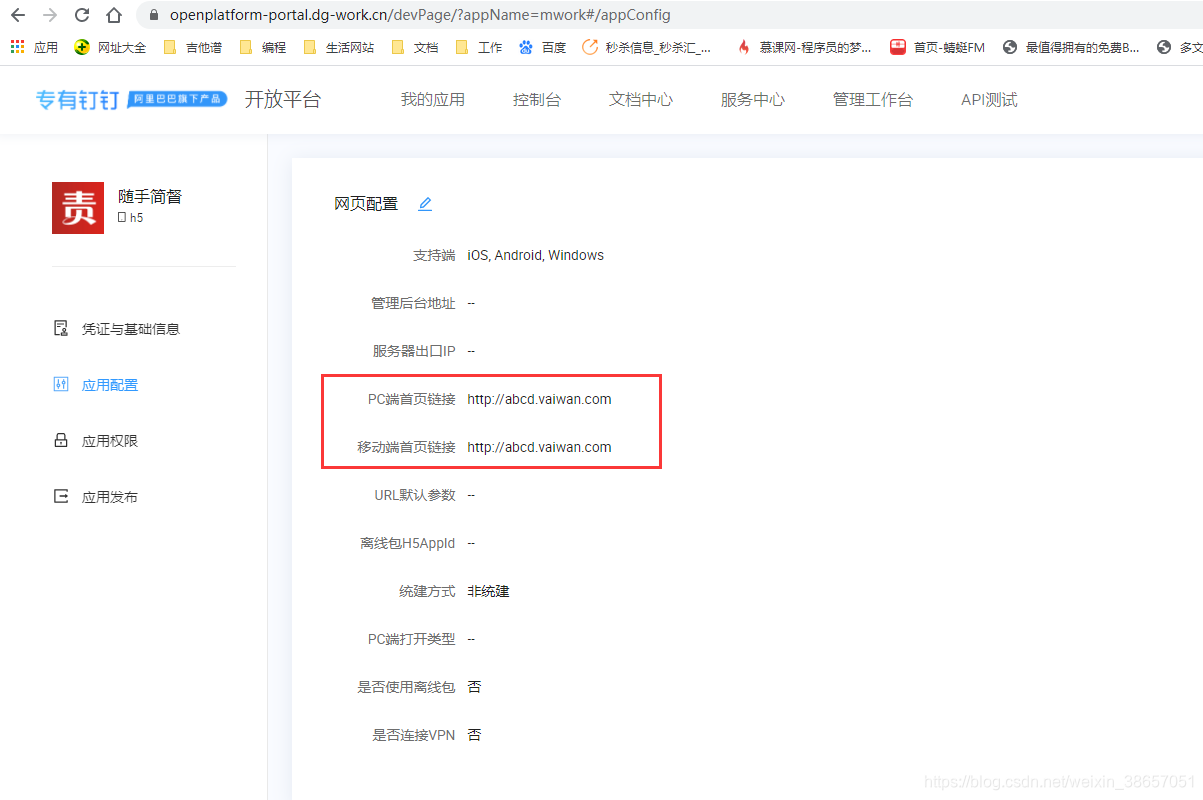The image size is (1203, 800).
Task: Select 应用权限 in sidebar
Action: coord(96,441)
